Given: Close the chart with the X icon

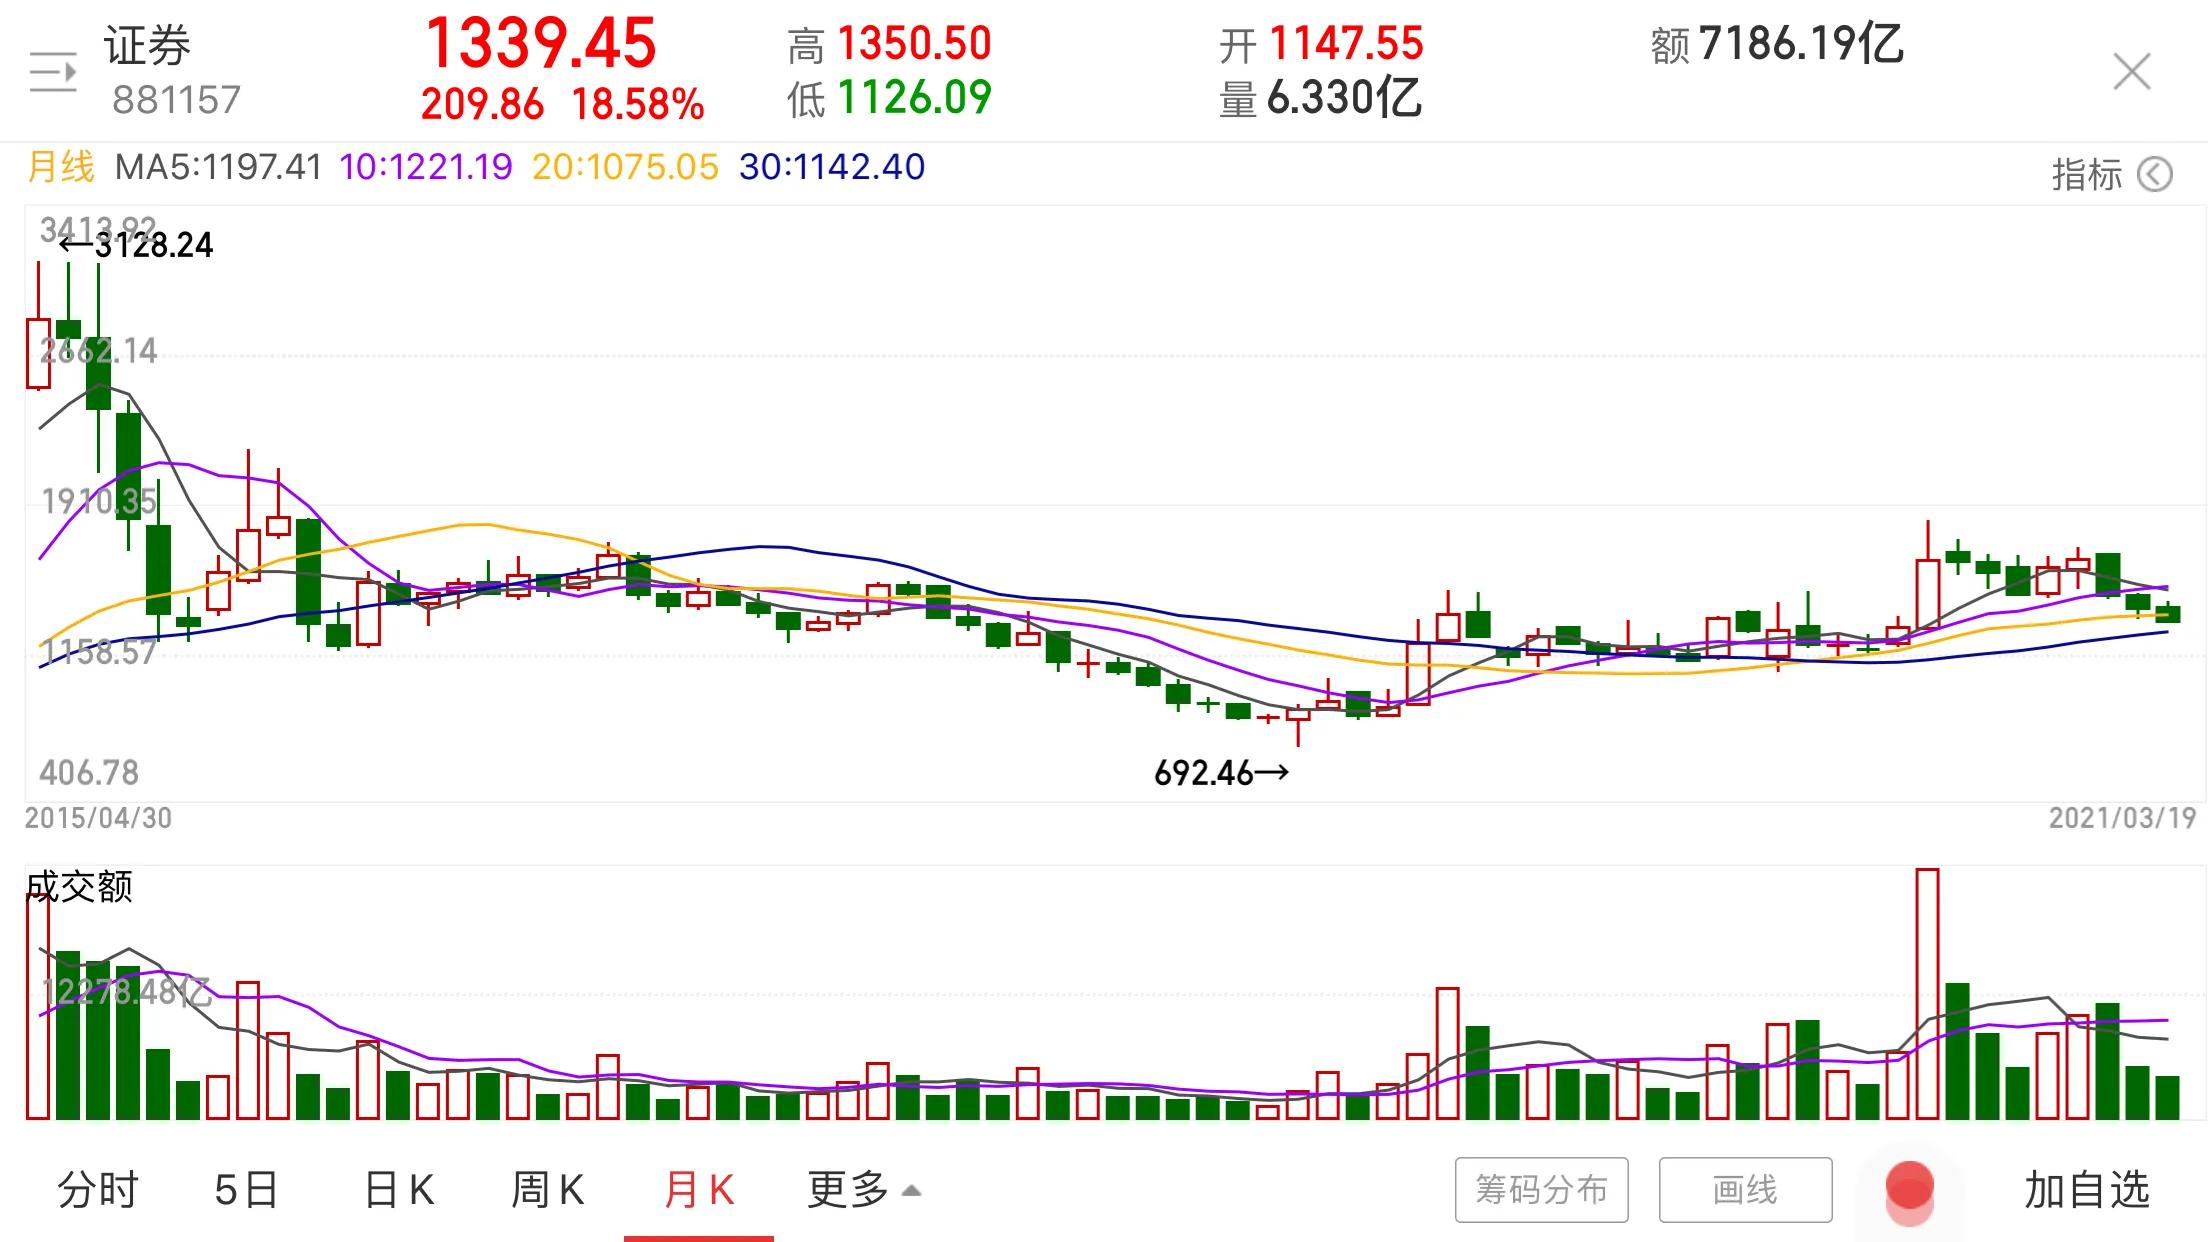Looking at the screenshot, I should [2131, 72].
